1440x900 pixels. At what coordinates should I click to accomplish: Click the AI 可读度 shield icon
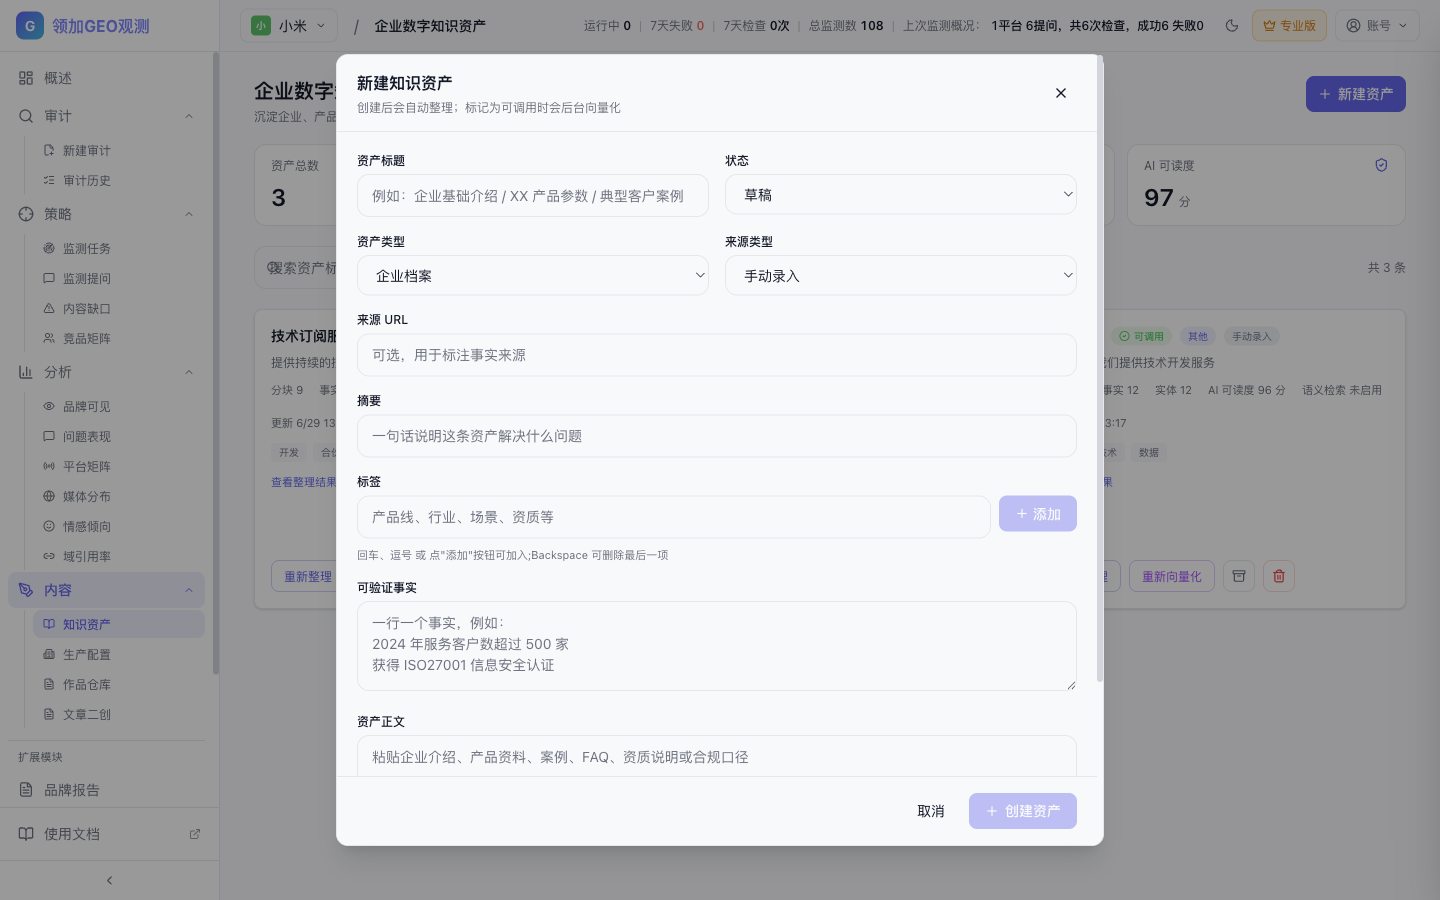click(1381, 165)
